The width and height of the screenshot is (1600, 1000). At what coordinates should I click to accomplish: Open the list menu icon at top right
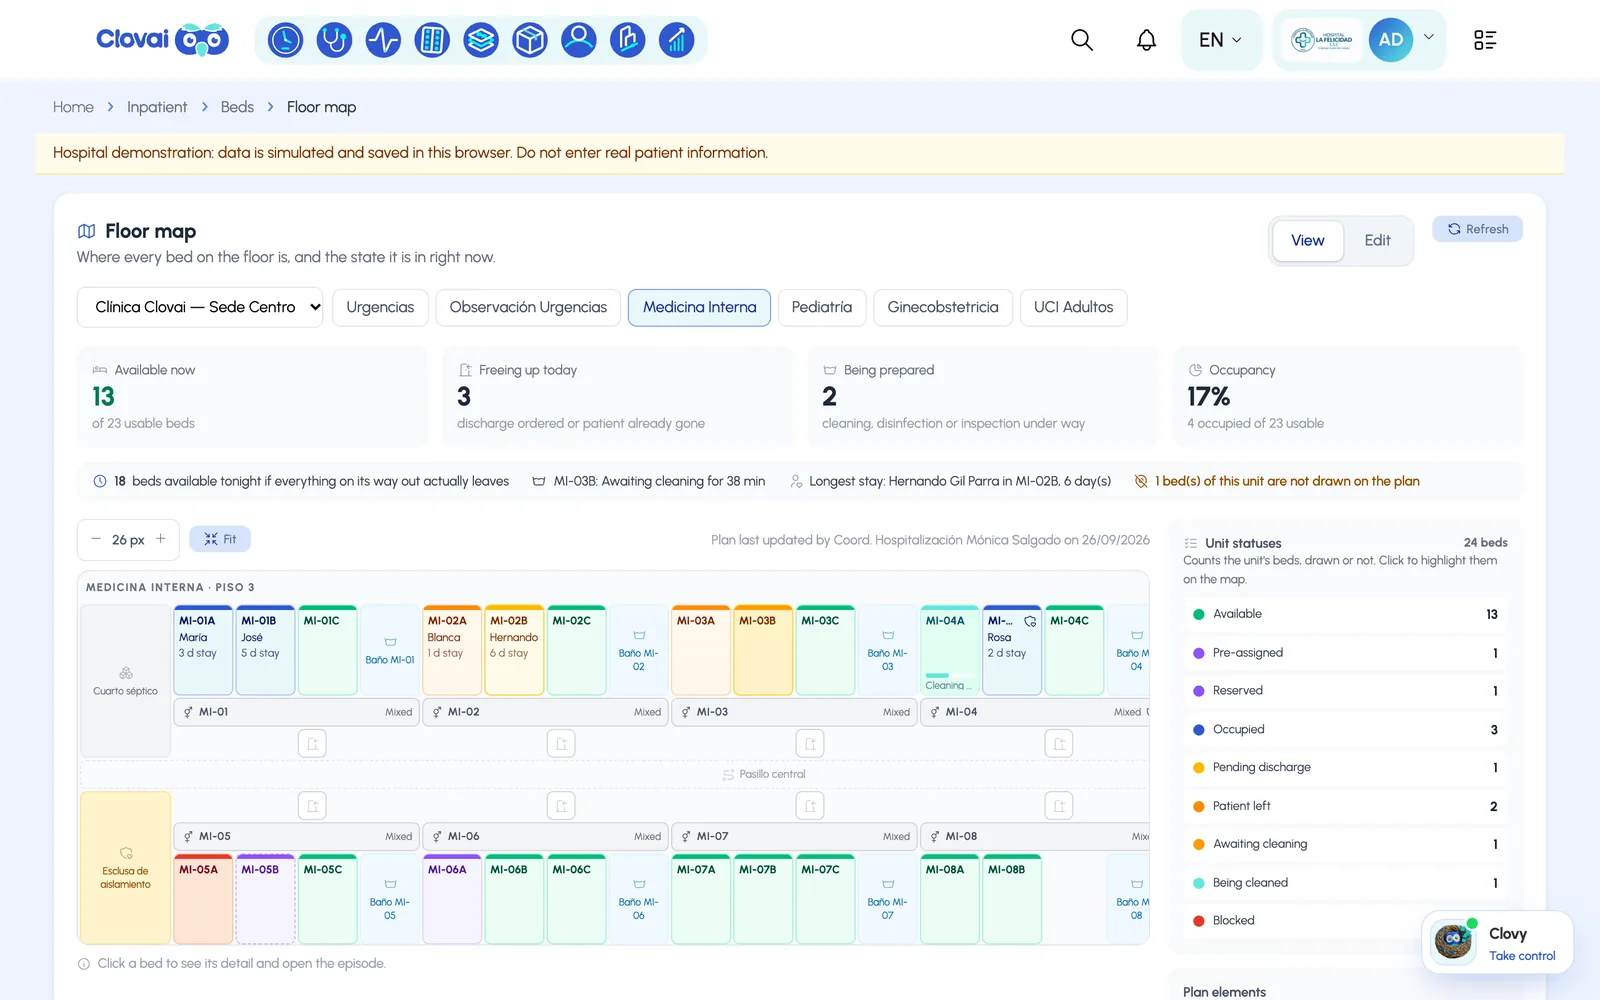point(1485,40)
